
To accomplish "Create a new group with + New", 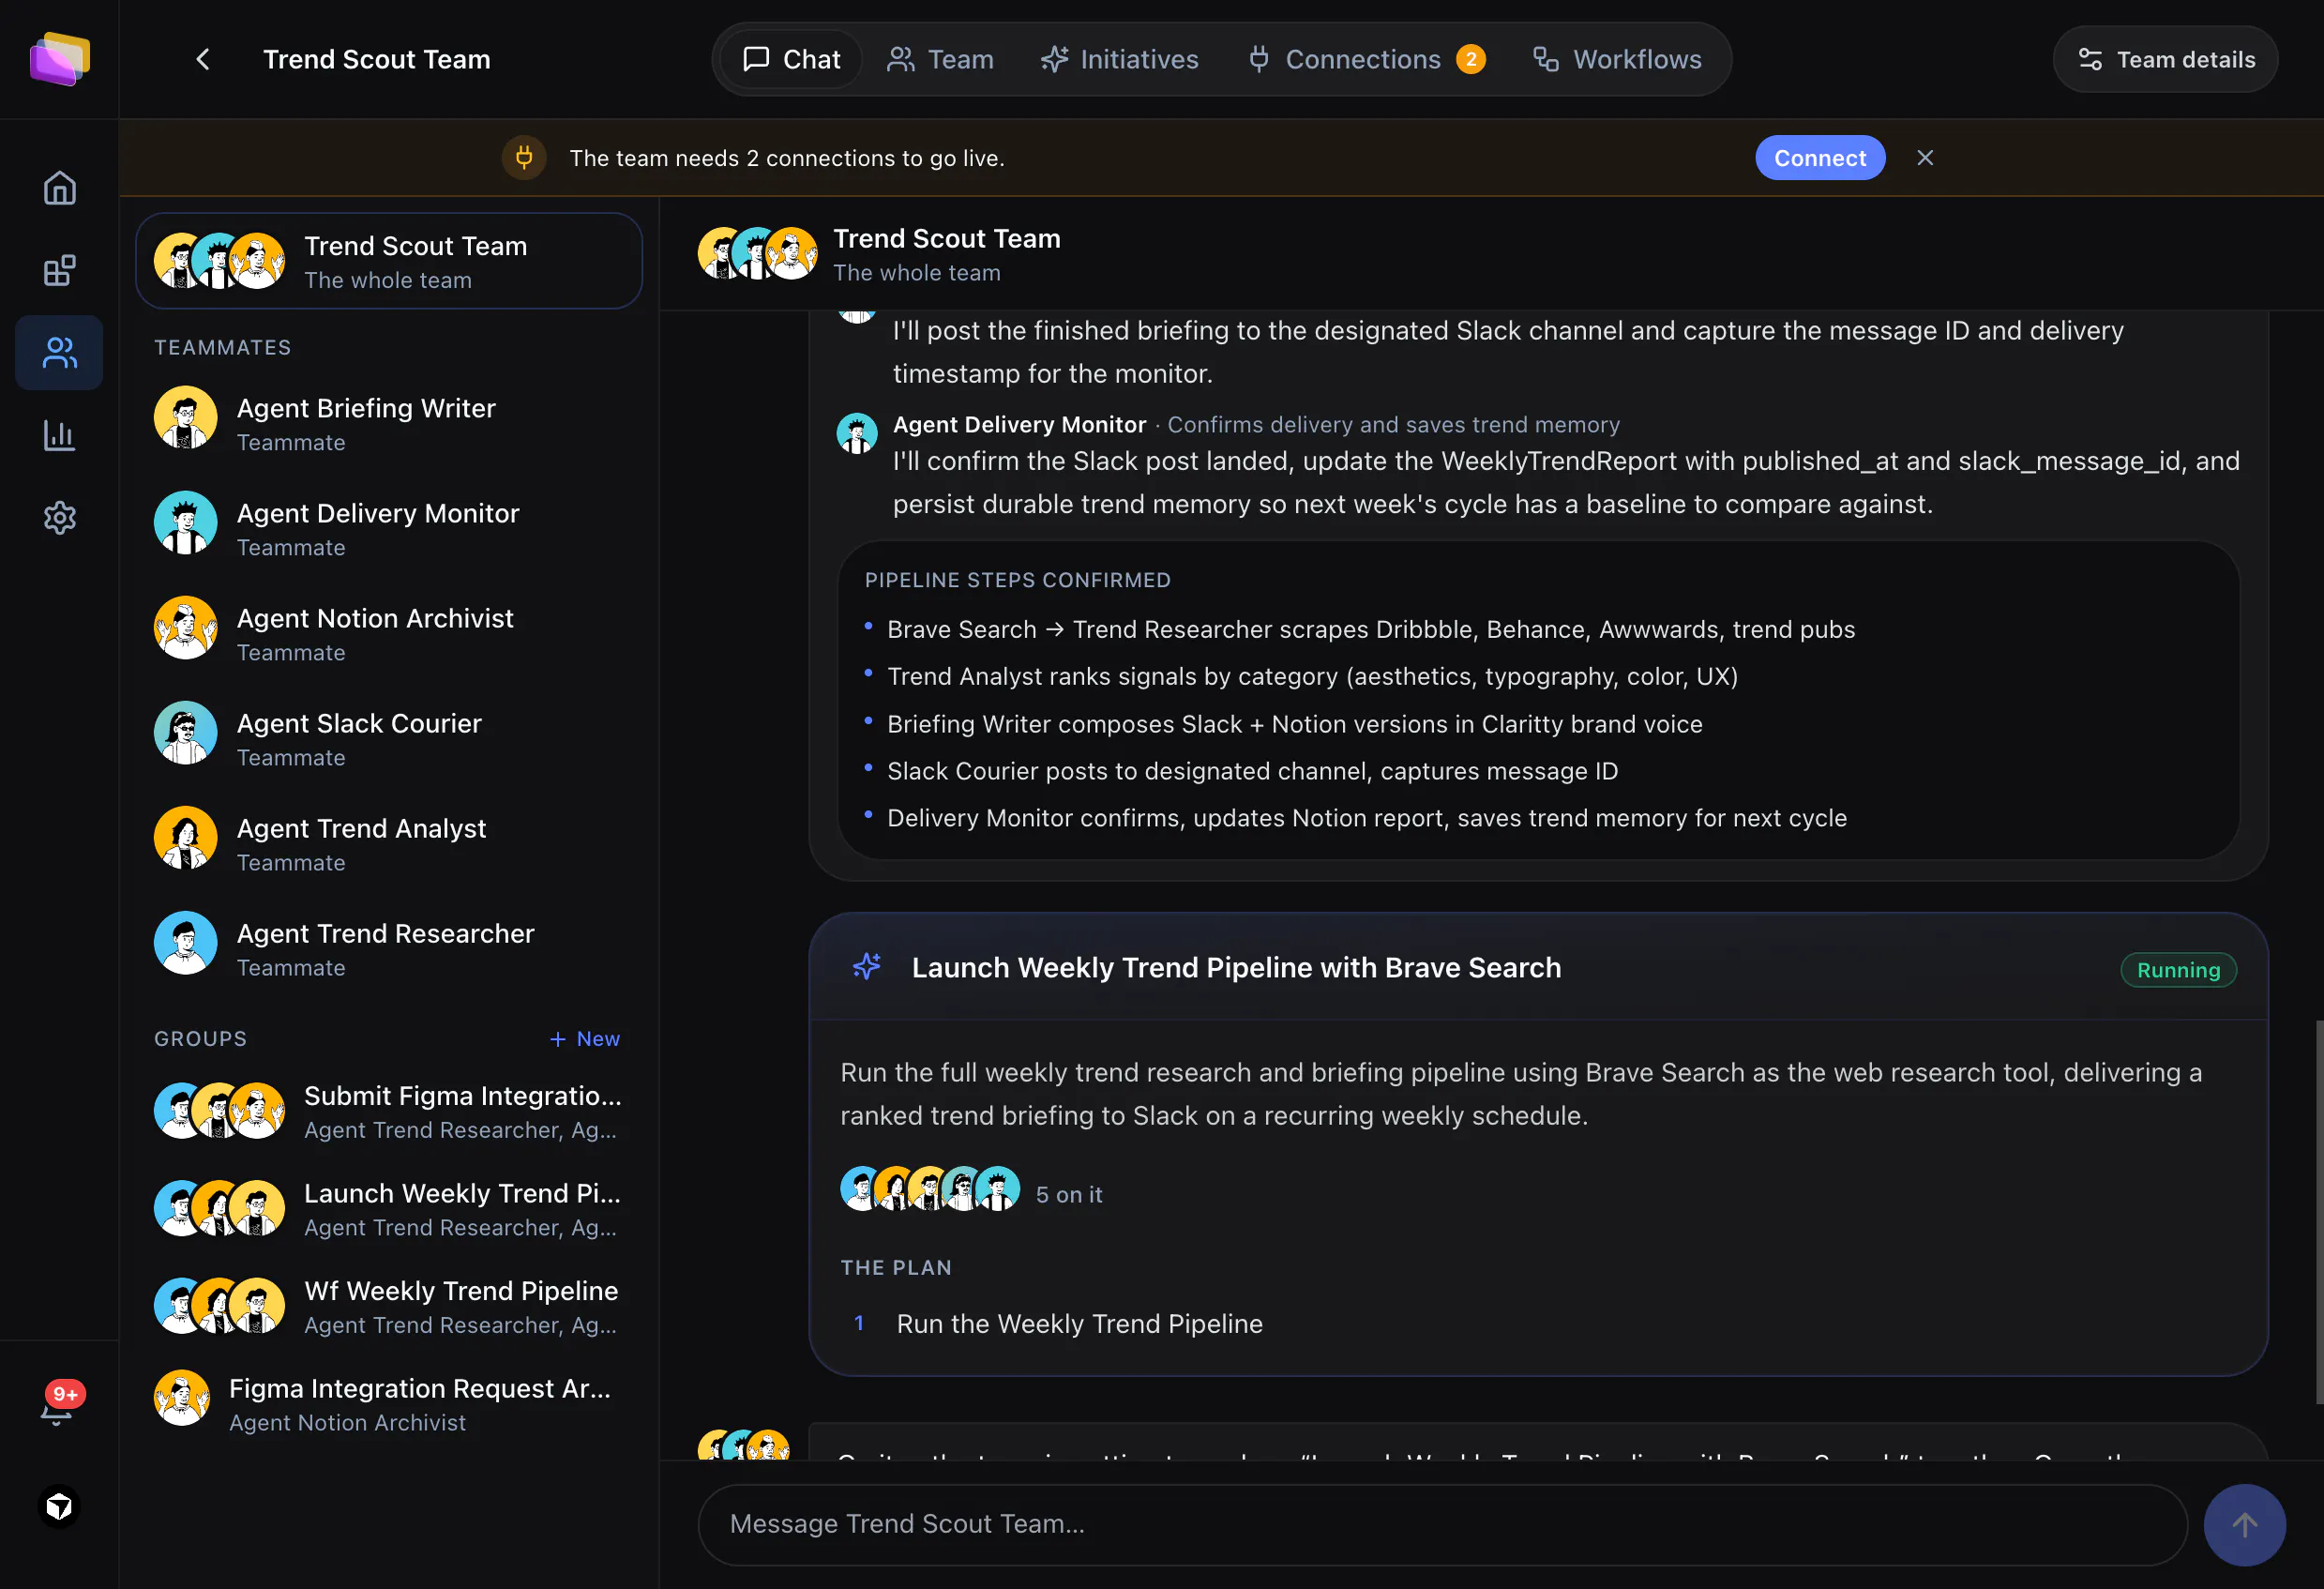I will click(x=585, y=1038).
